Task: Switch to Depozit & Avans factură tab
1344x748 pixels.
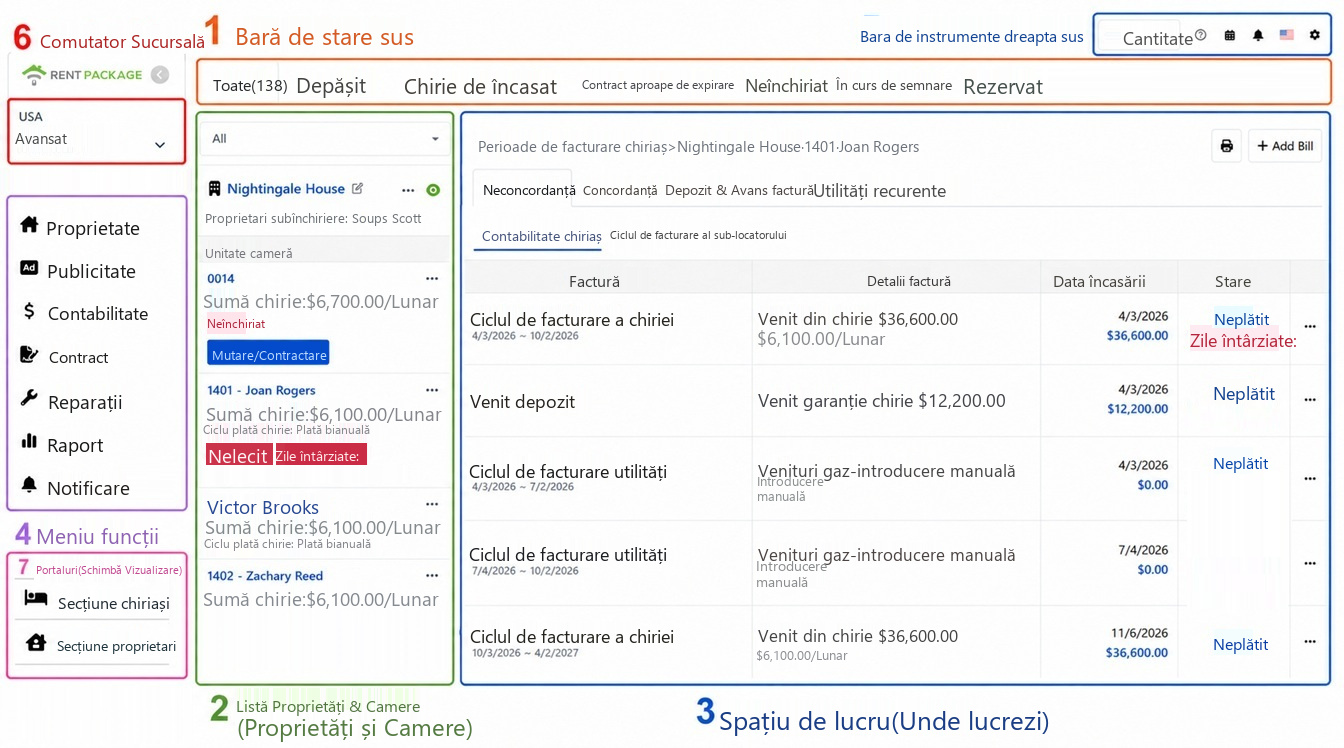Action: pyautogui.click(x=740, y=190)
